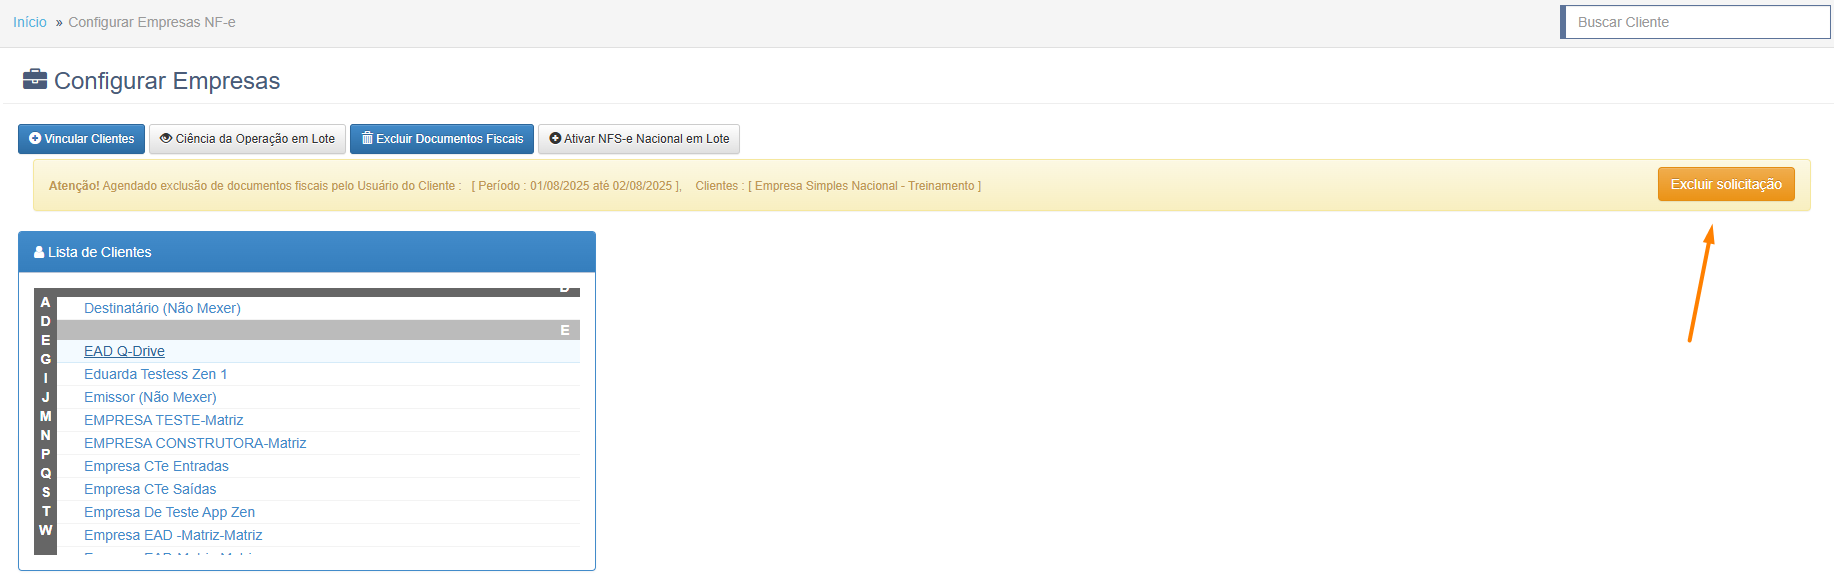Activate Ativar NFS-e Nacional em Lote
Image resolution: width=1834 pixels, height=582 pixels.
[638, 139]
